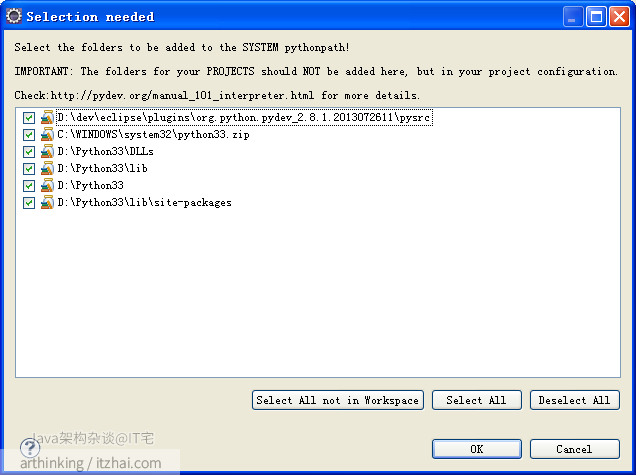636x475 pixels.
Task: Confirm the selection with OK
Action: coord(476,449)
